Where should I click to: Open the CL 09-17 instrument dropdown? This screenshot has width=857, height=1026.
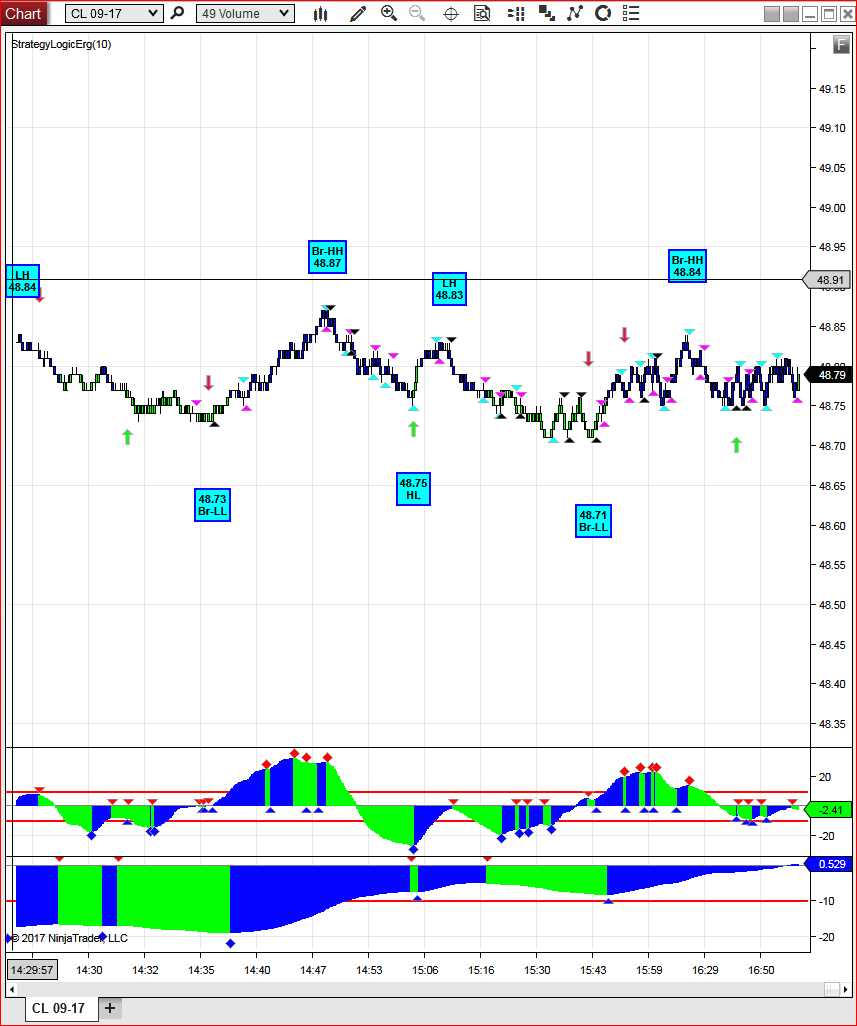[114, 13]
